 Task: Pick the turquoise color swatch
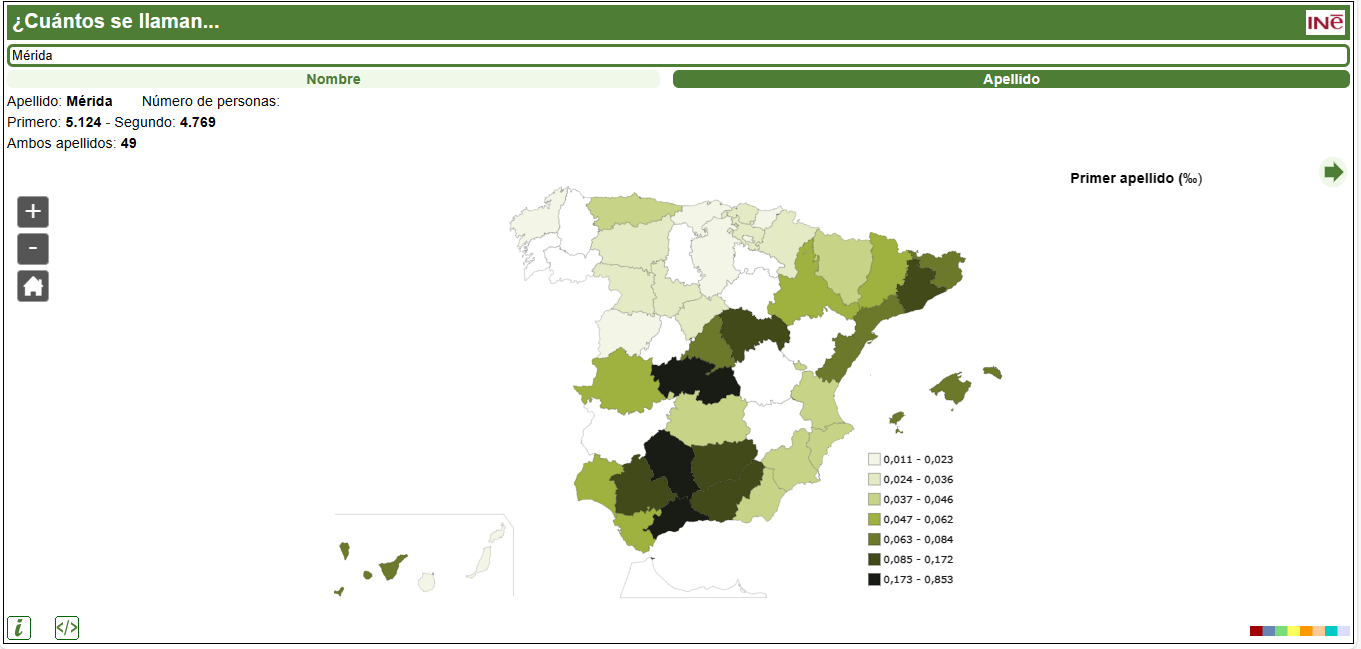point(1331,631)
